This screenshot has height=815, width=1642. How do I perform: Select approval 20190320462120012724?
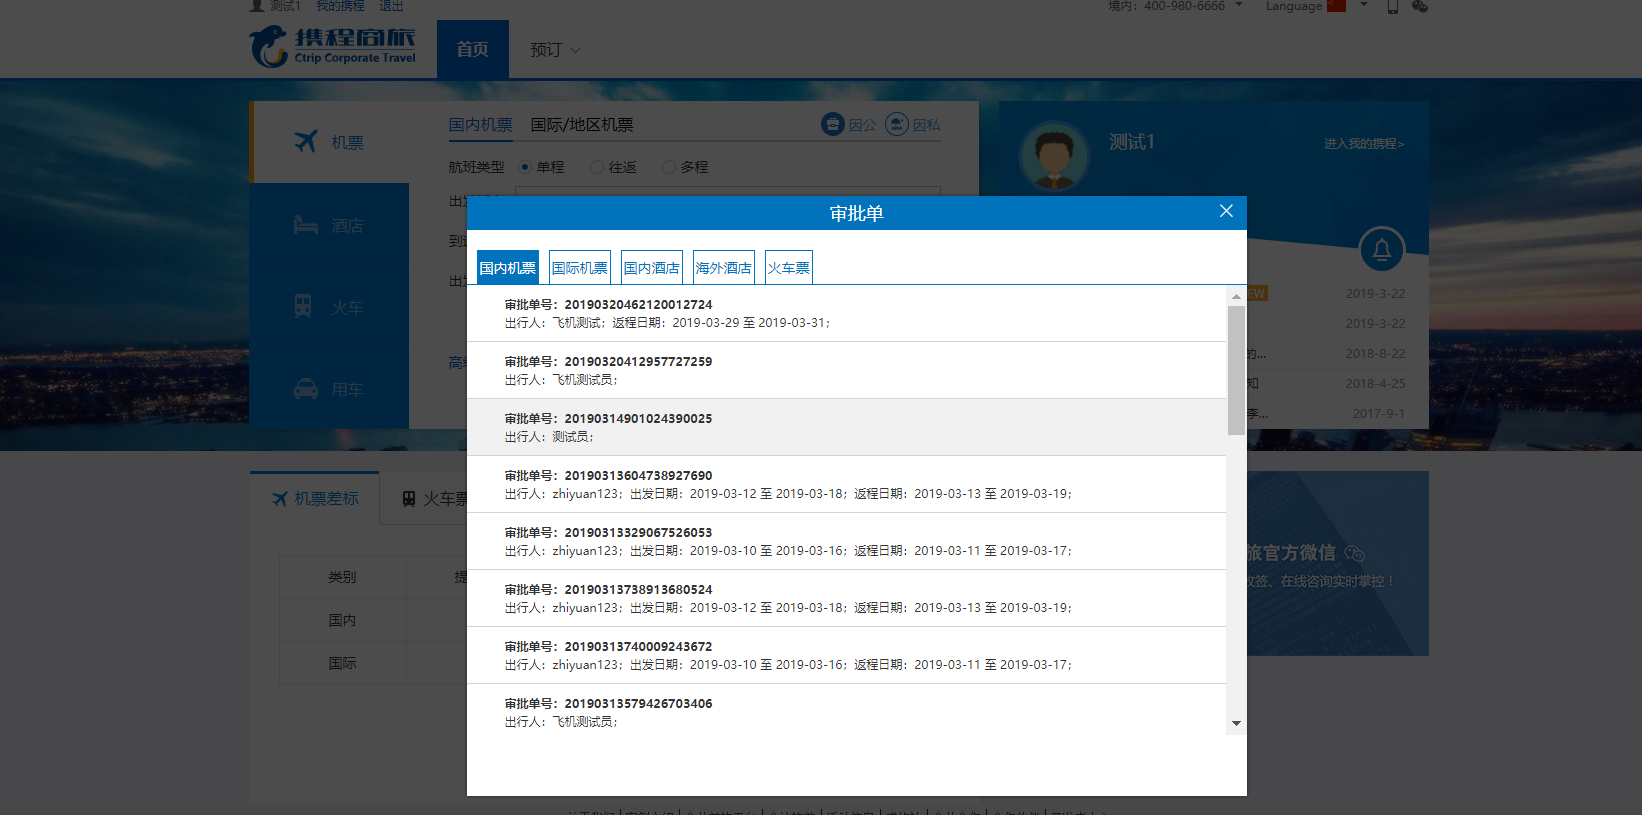click(x=845, y=313)
